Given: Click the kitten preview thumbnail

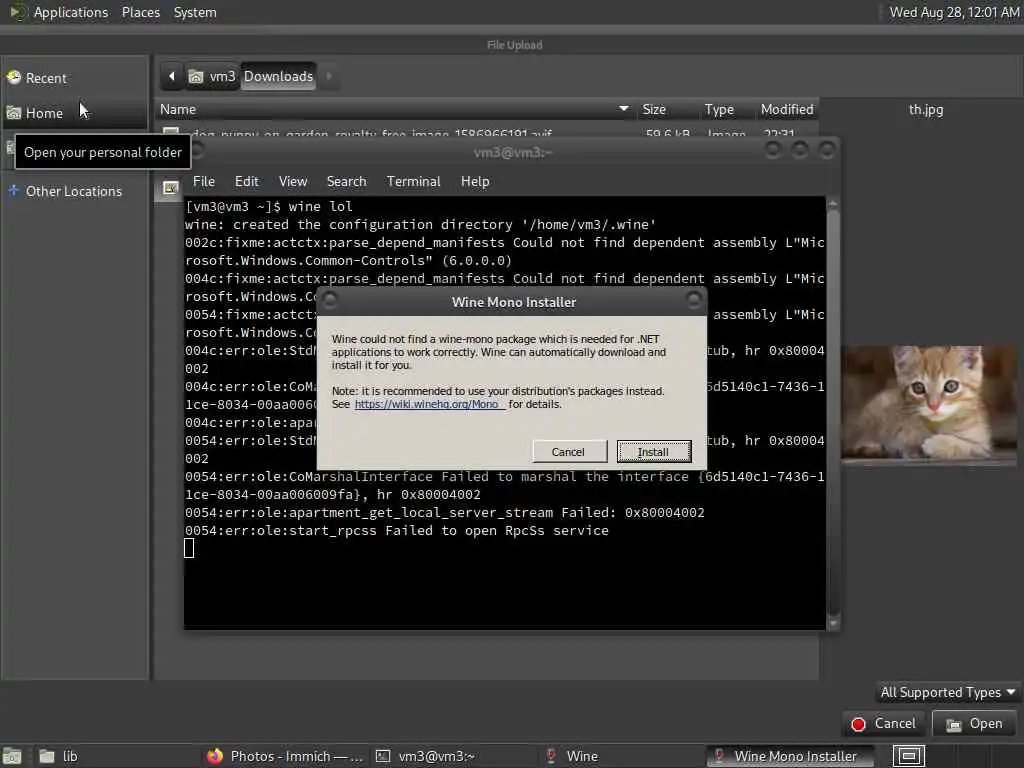Looking at the screenshot, I should coord(929,404).
